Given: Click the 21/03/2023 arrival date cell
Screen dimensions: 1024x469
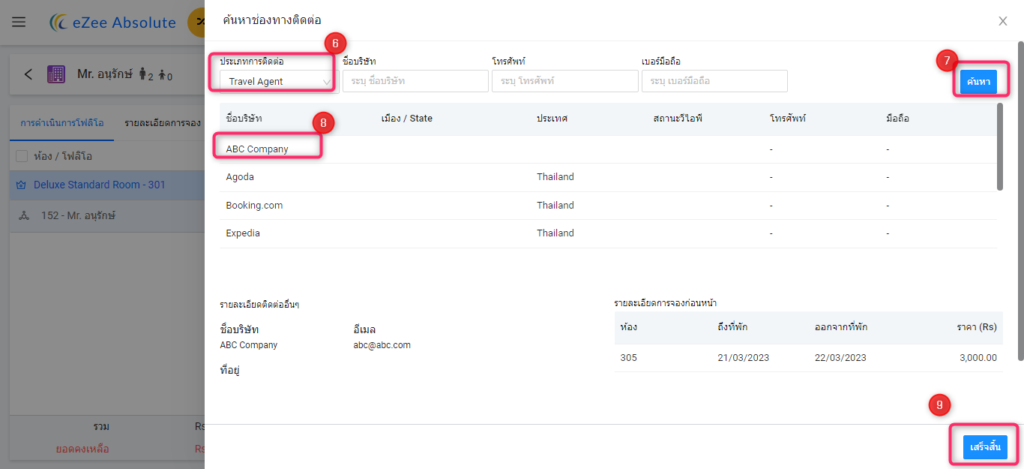Looking at the screenshot, I should pyautogui.click(x=743, y=358).
